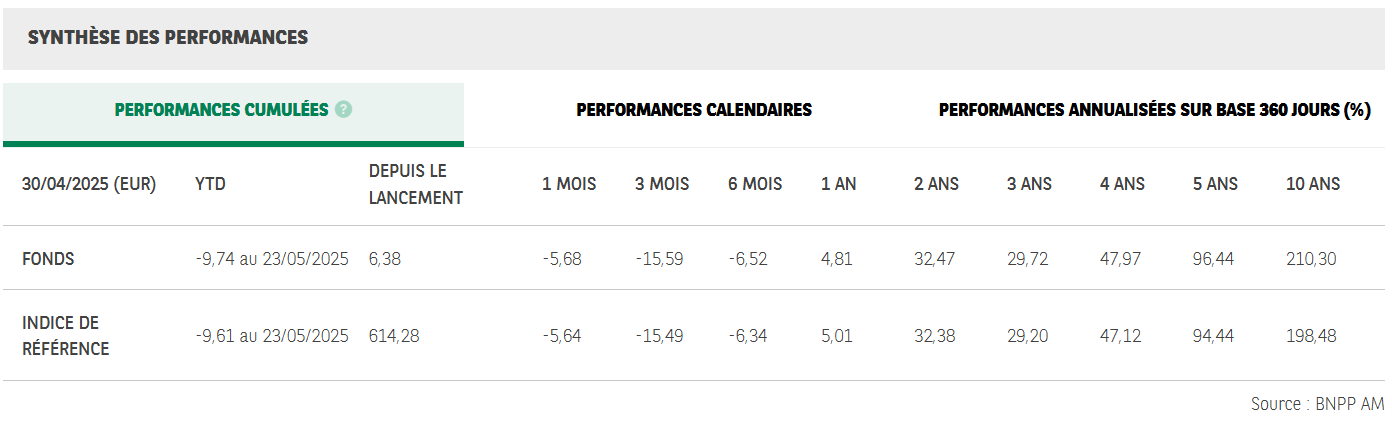Screen dimensions: 1392x421
Task: Click fund YTD value -9,74 au 23/05/2025
Action: tap(272, 259)
